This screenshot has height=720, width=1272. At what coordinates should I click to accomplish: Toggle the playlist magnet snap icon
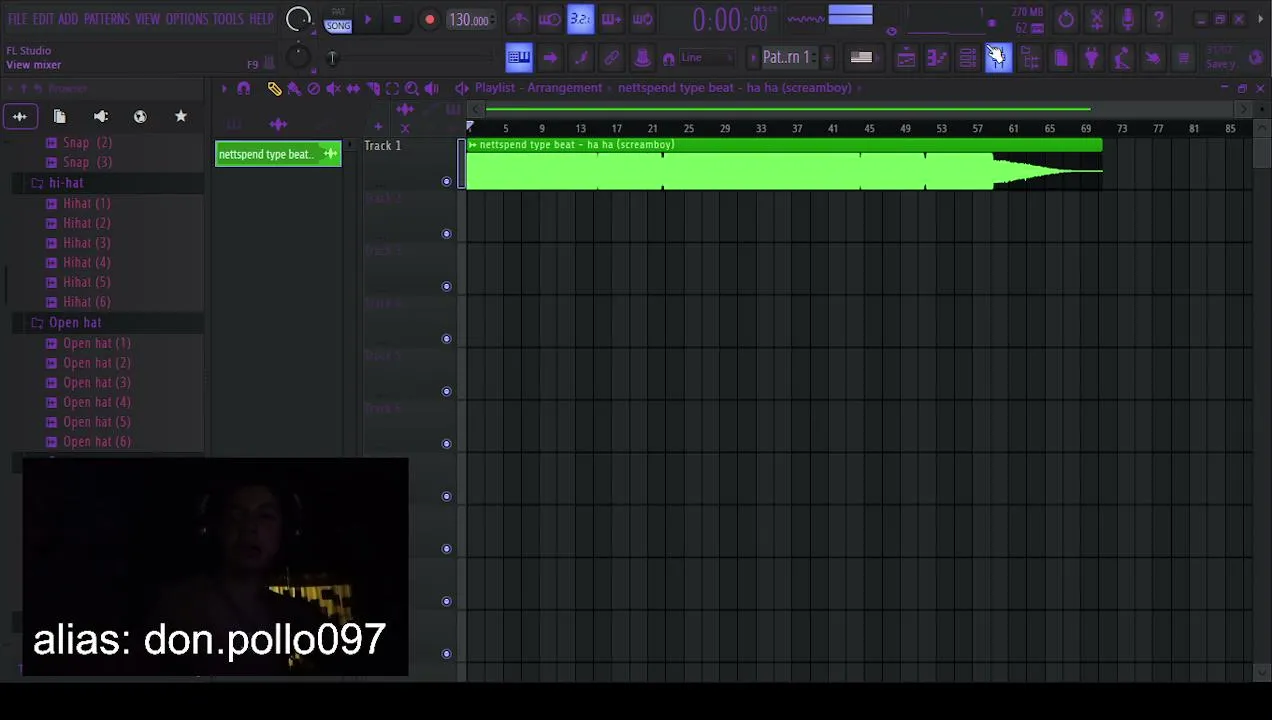coord(243,88)
